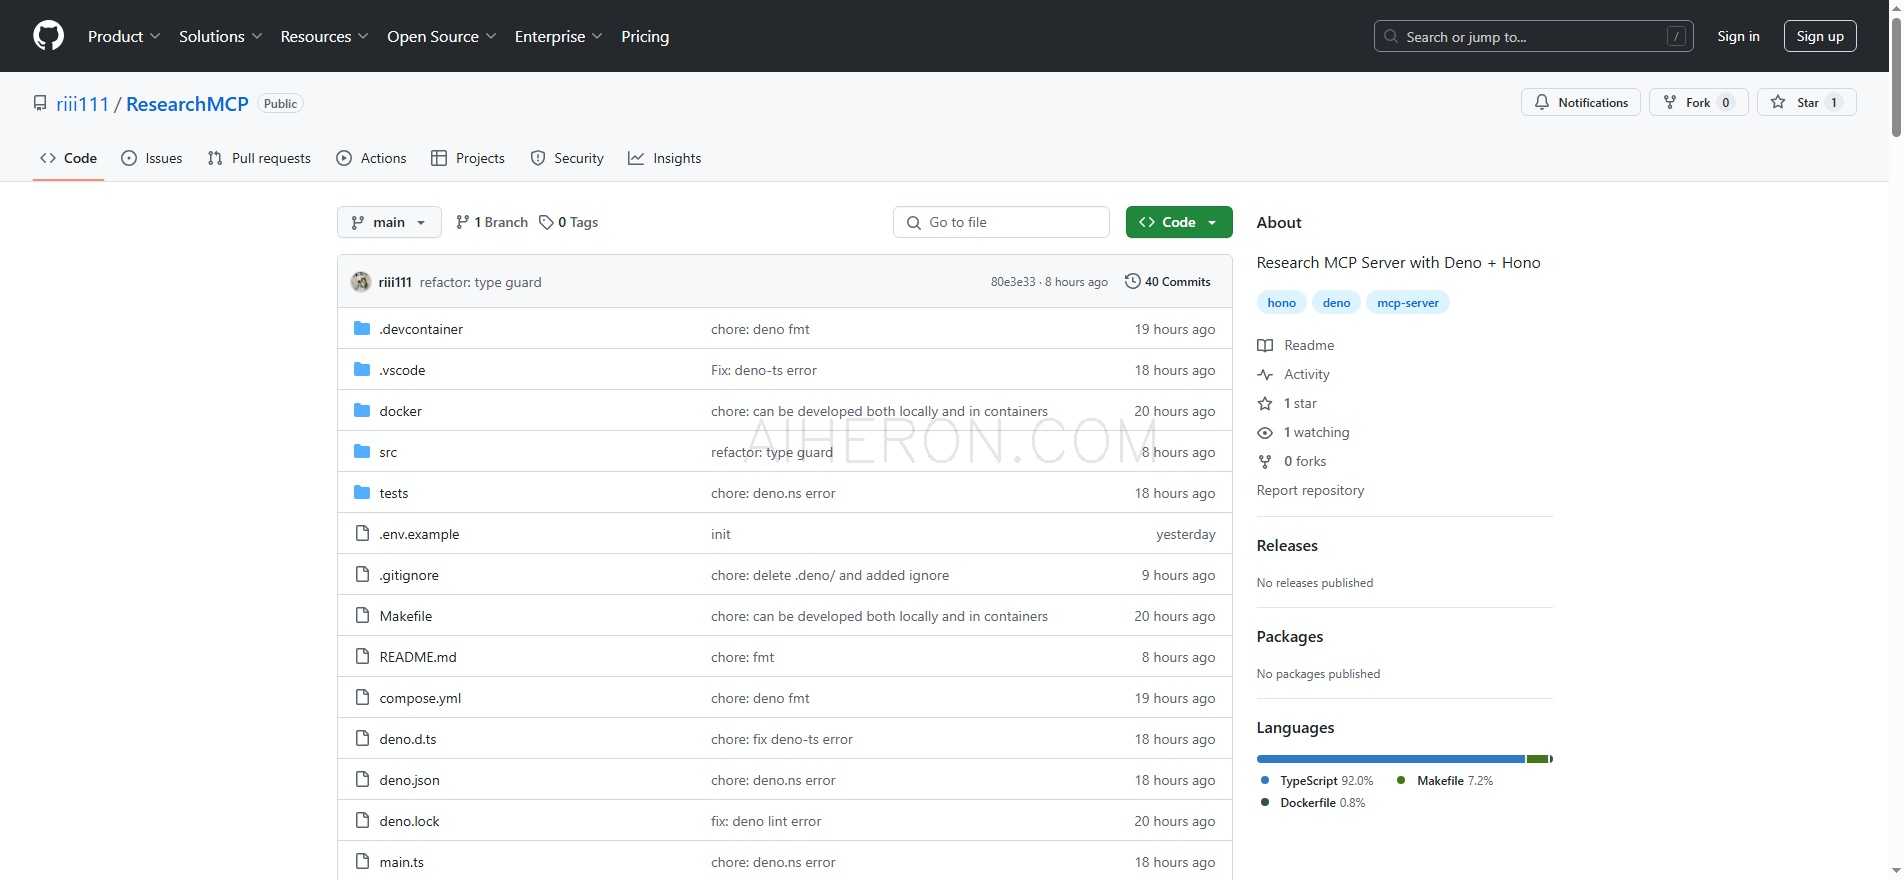Expand the Open Source menu

[x=442, y=36]
